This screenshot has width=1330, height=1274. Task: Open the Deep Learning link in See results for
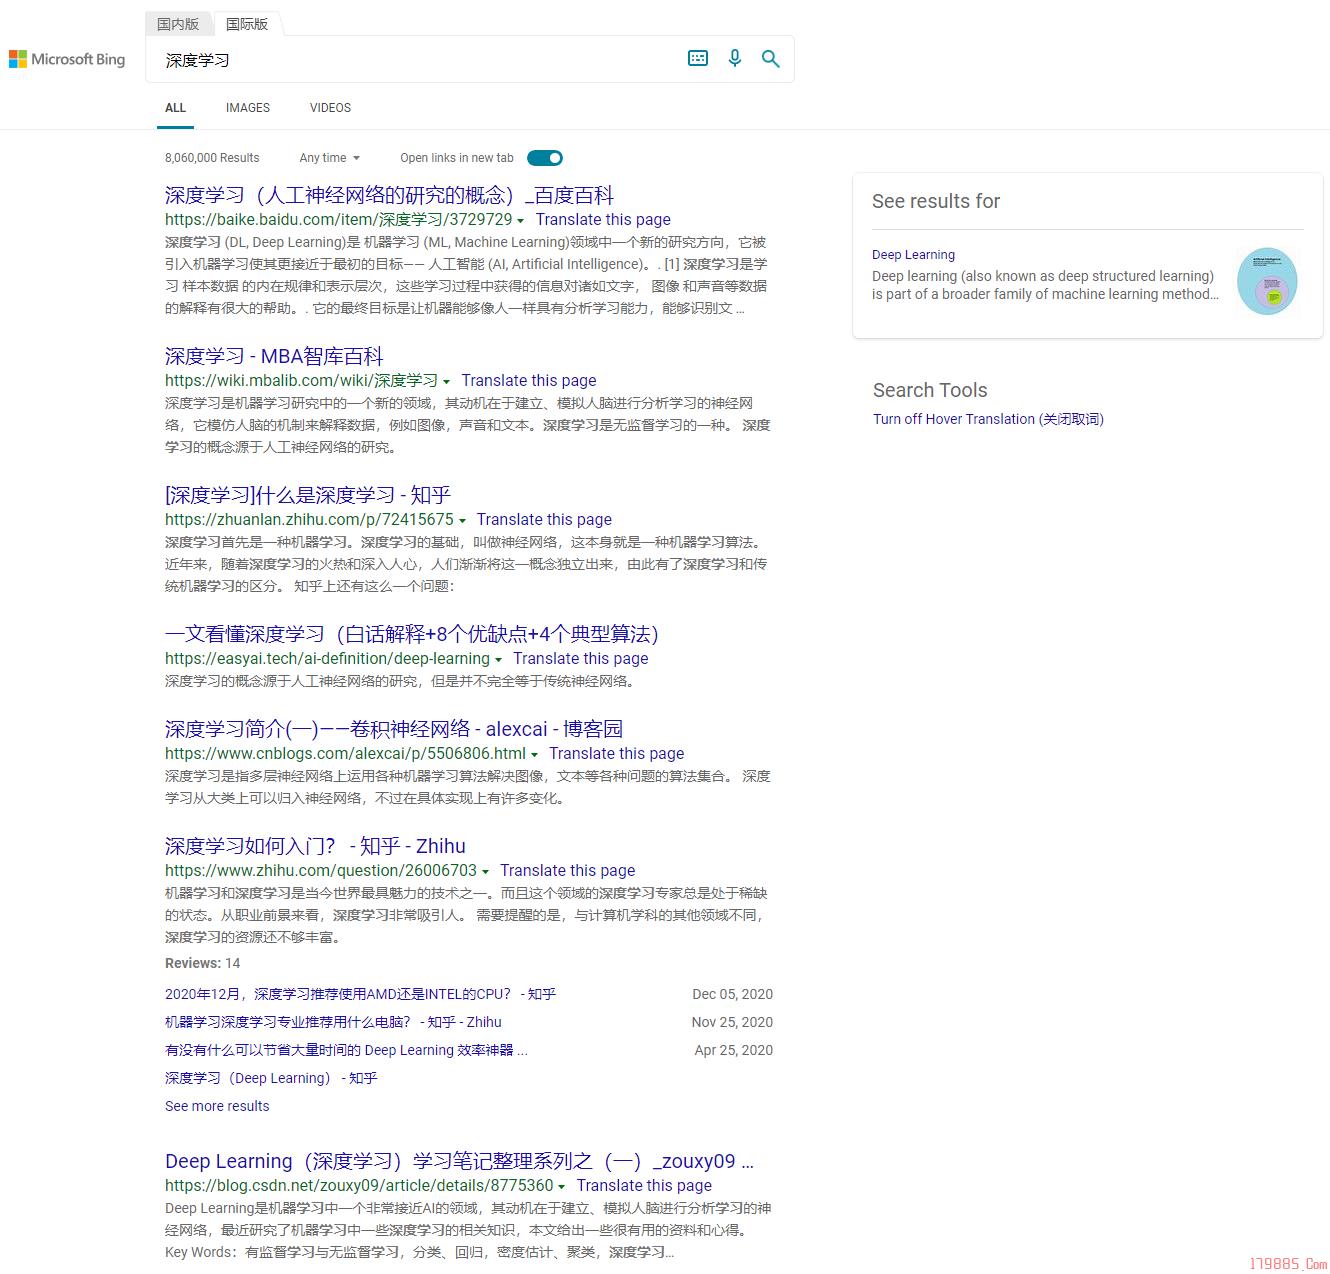click(x=913, y=254)
